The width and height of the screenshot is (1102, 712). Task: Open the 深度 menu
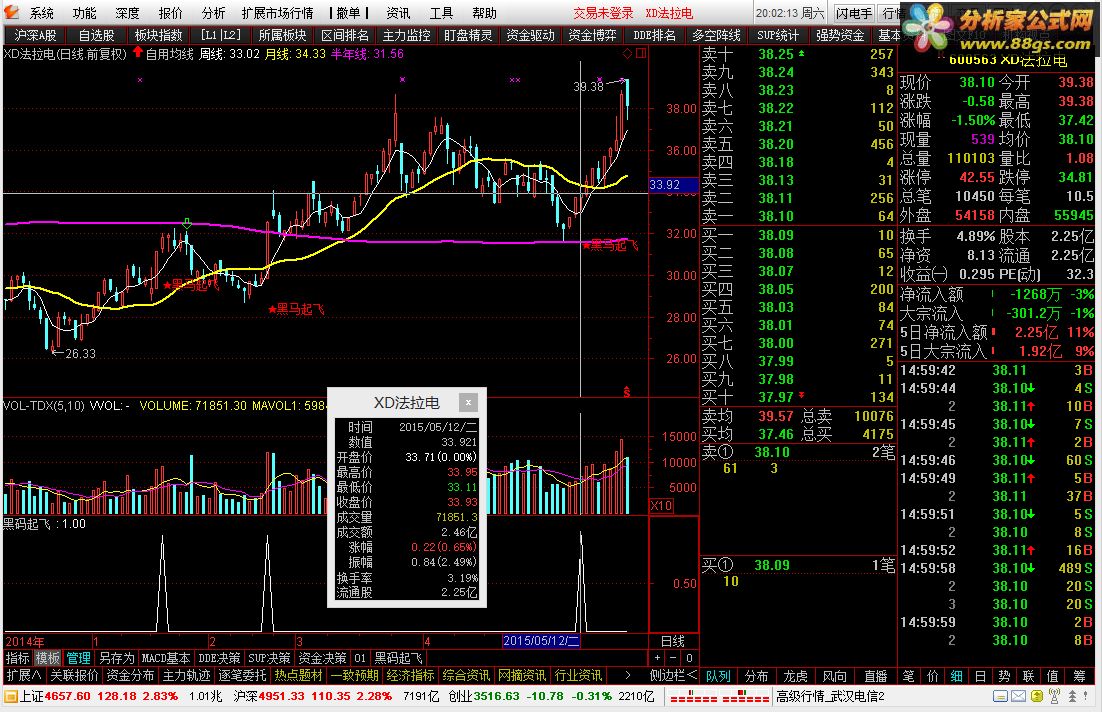(x=127, y=13)
